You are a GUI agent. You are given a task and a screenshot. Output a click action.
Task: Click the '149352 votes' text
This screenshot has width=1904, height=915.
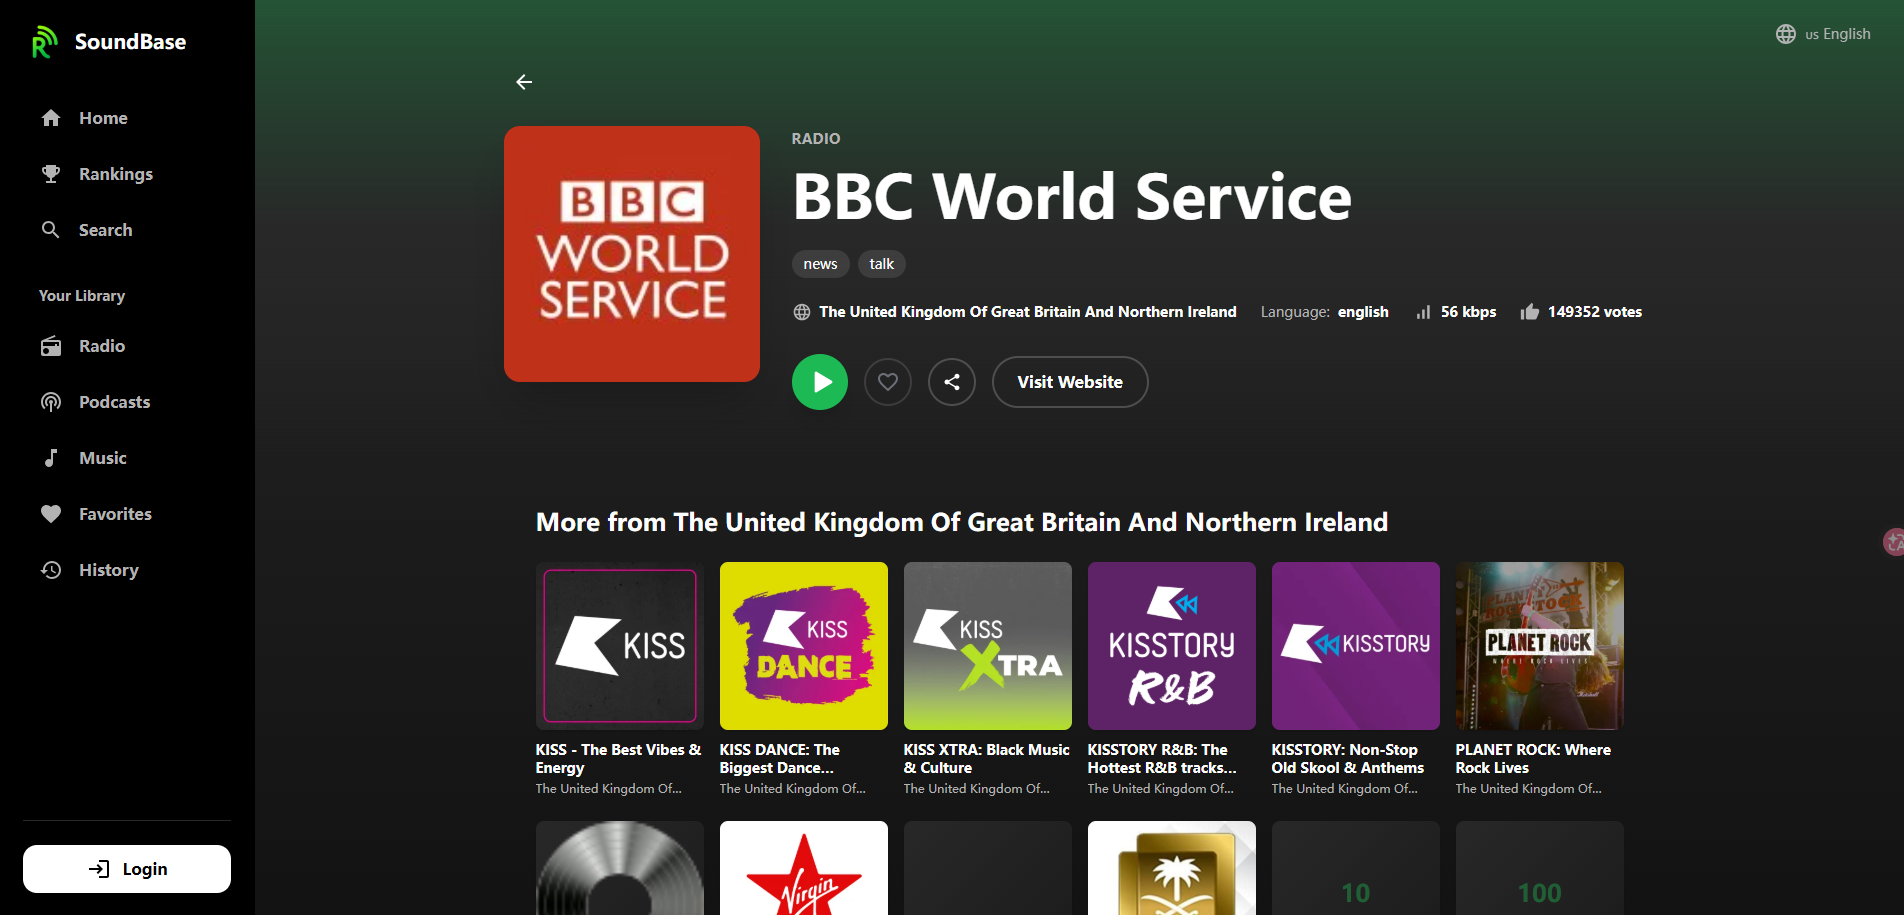click(x=1595, y=312)
